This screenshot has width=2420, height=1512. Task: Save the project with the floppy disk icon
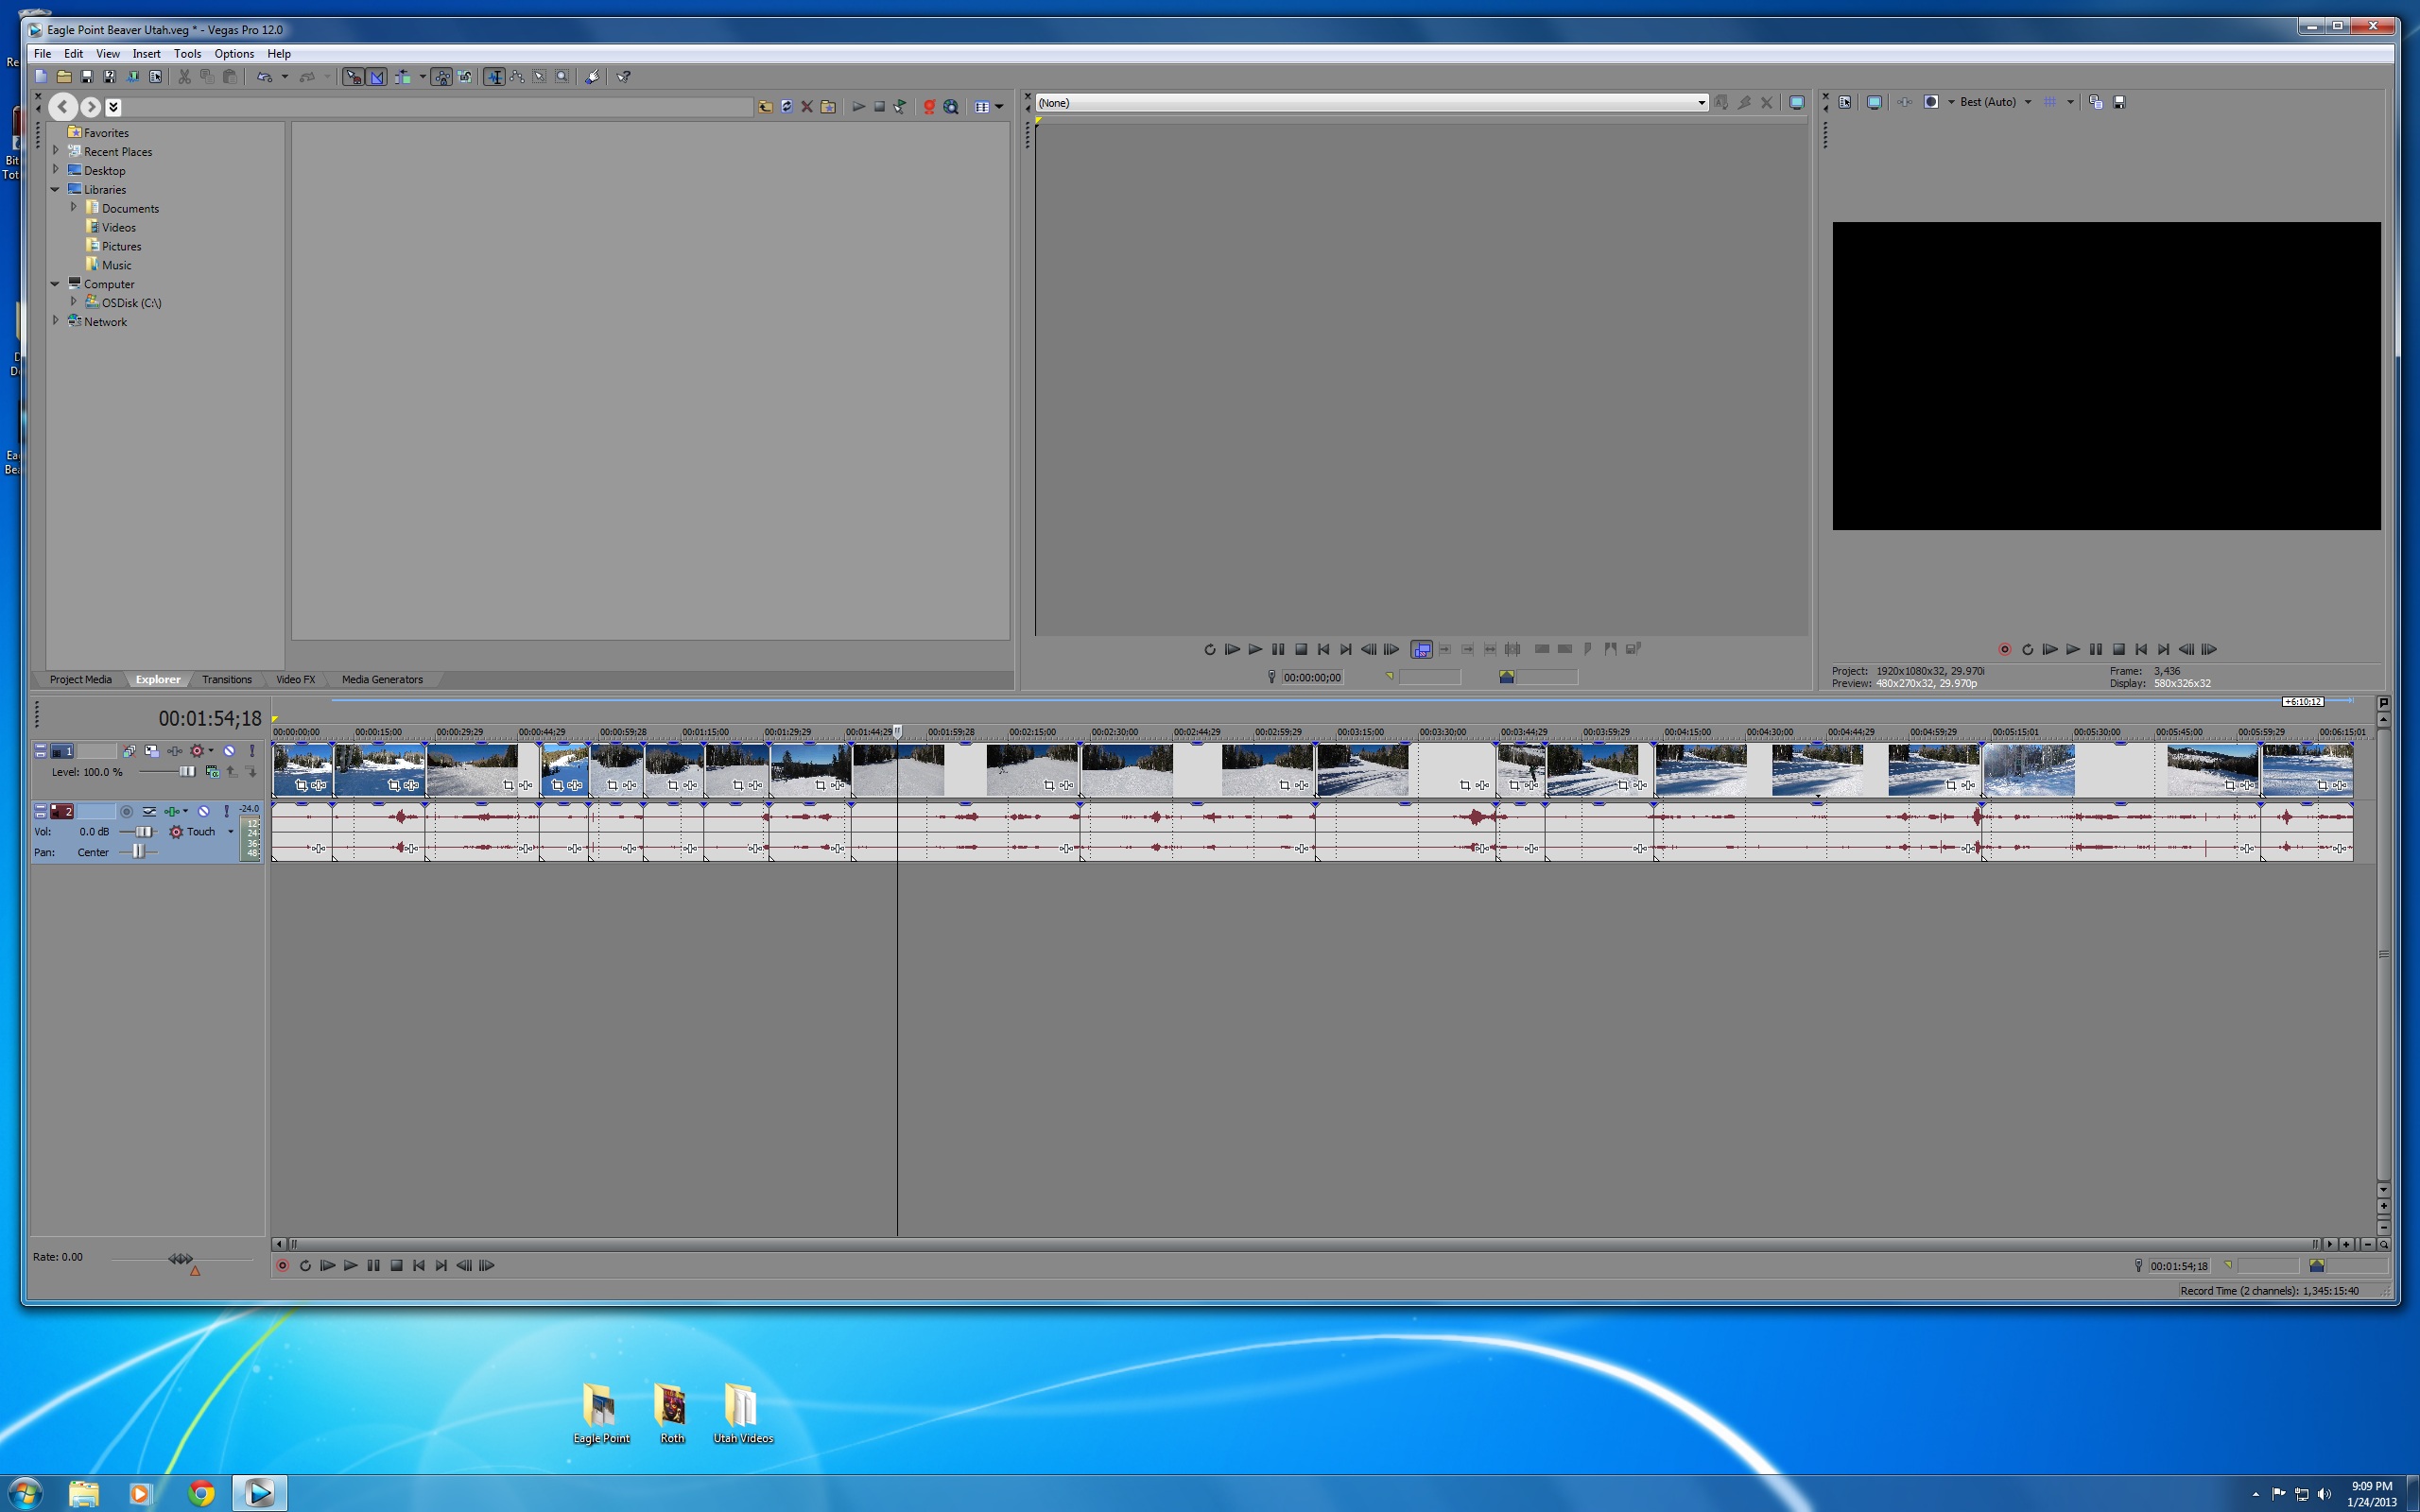(87, 77)
